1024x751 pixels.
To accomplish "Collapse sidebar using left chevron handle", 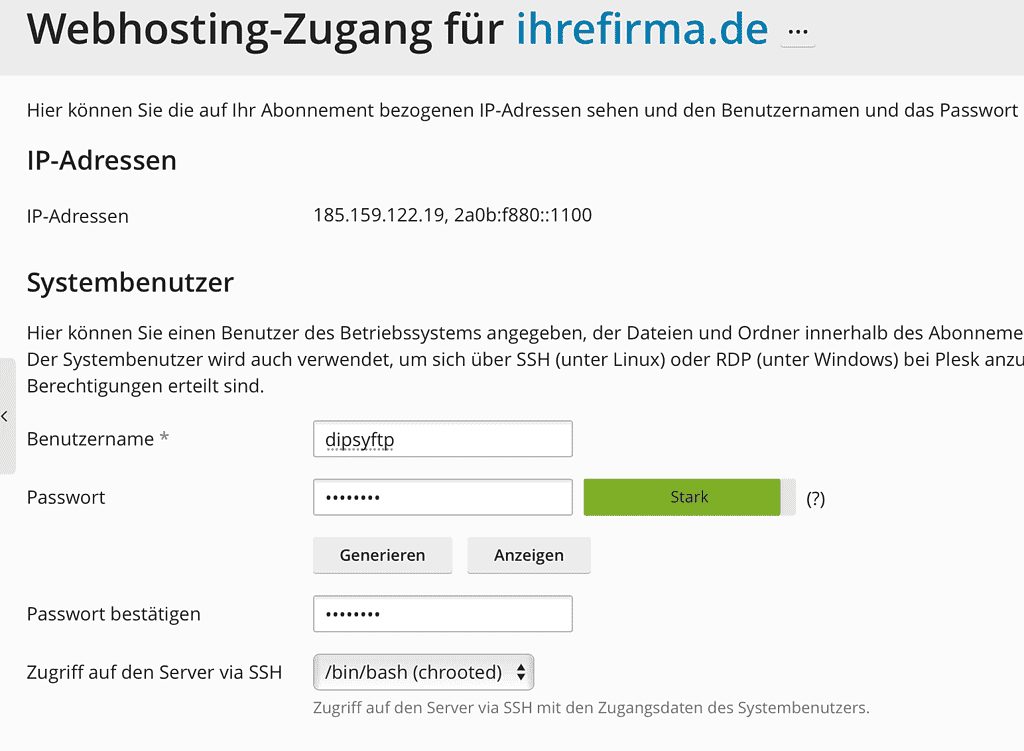I will pos(7,416).
